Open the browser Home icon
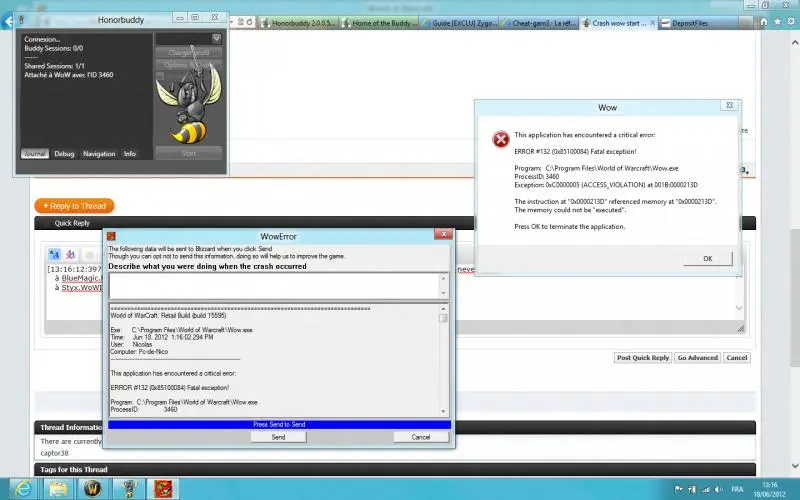This screenshot has height=500, width=800. 763,21
